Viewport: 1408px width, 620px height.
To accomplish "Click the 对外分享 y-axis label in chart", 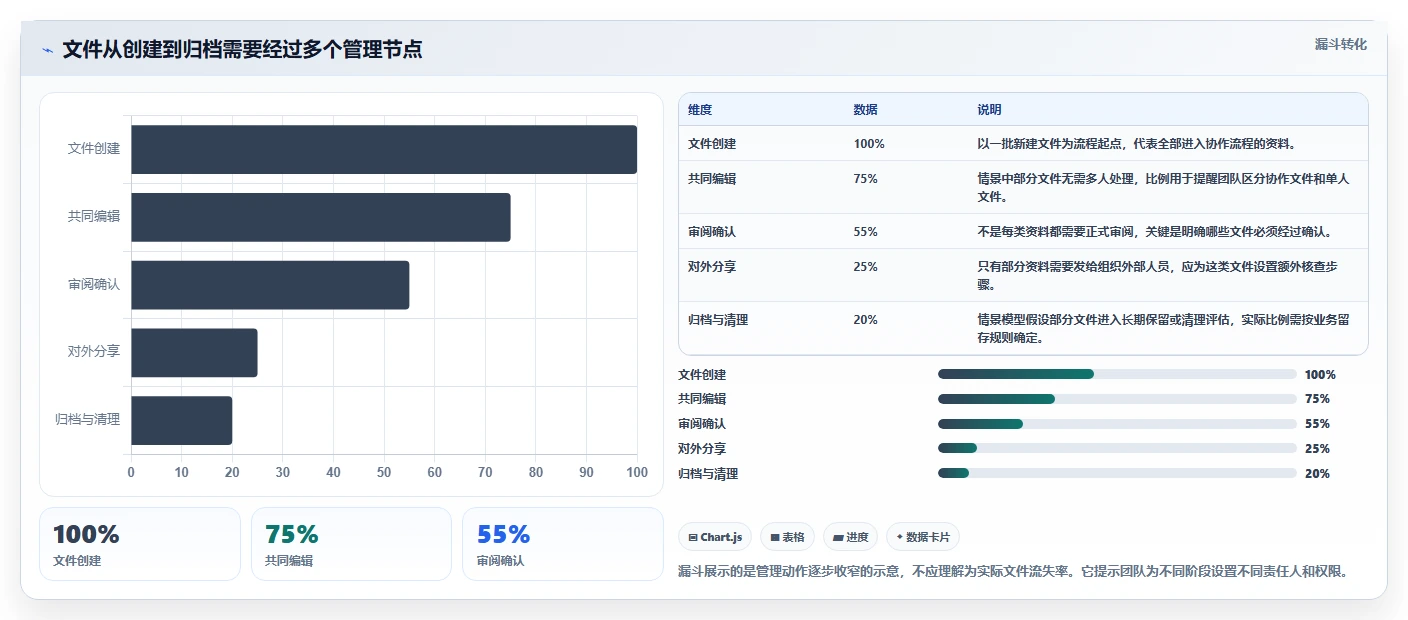I will coord(94,353).
